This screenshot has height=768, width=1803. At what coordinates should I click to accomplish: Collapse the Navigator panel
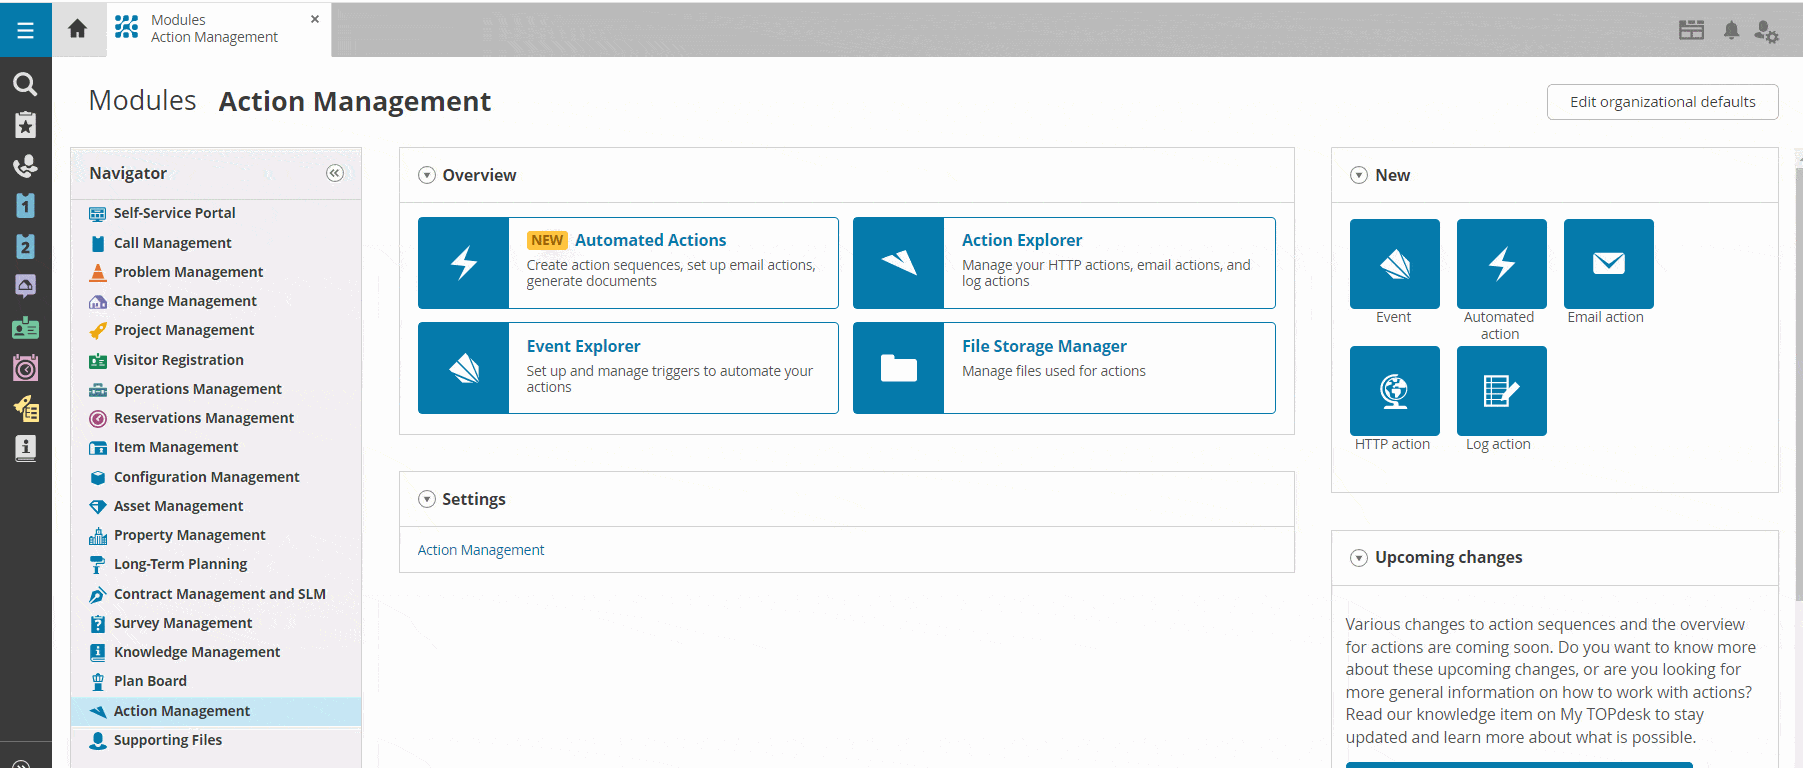[x=335, y=173]
